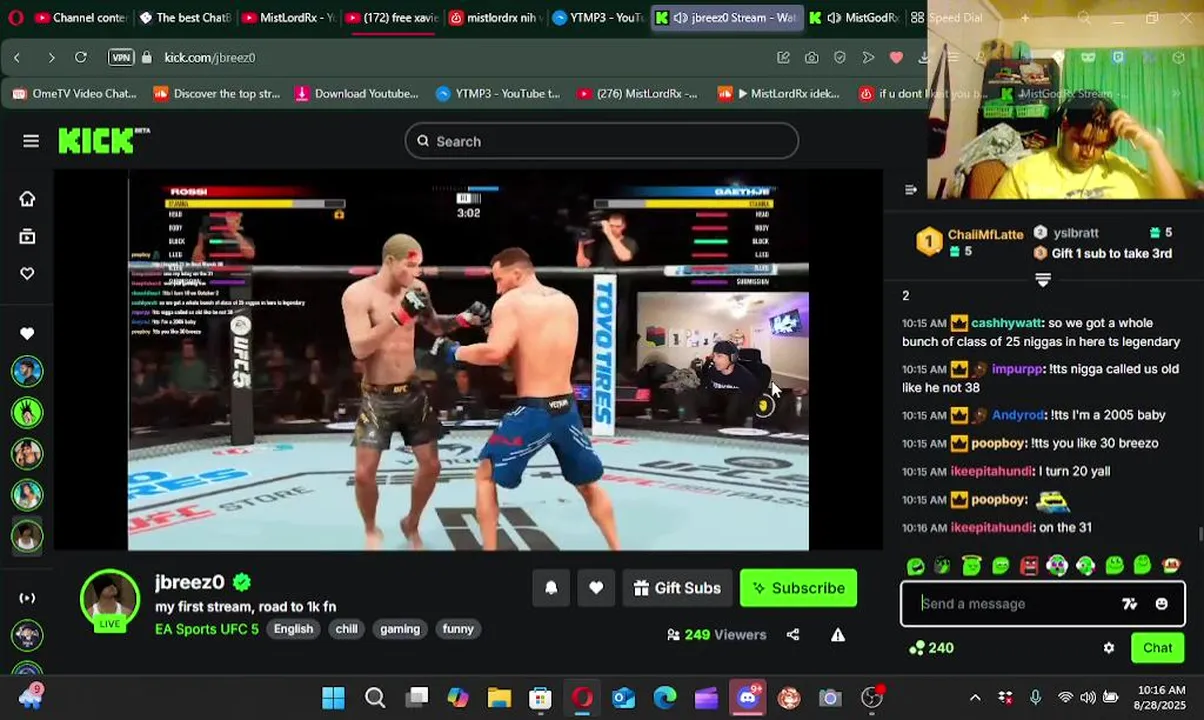Open the EA Sports UFC 5 category link
Viewport: 1204px width, 720px height.
click(207, 629)
